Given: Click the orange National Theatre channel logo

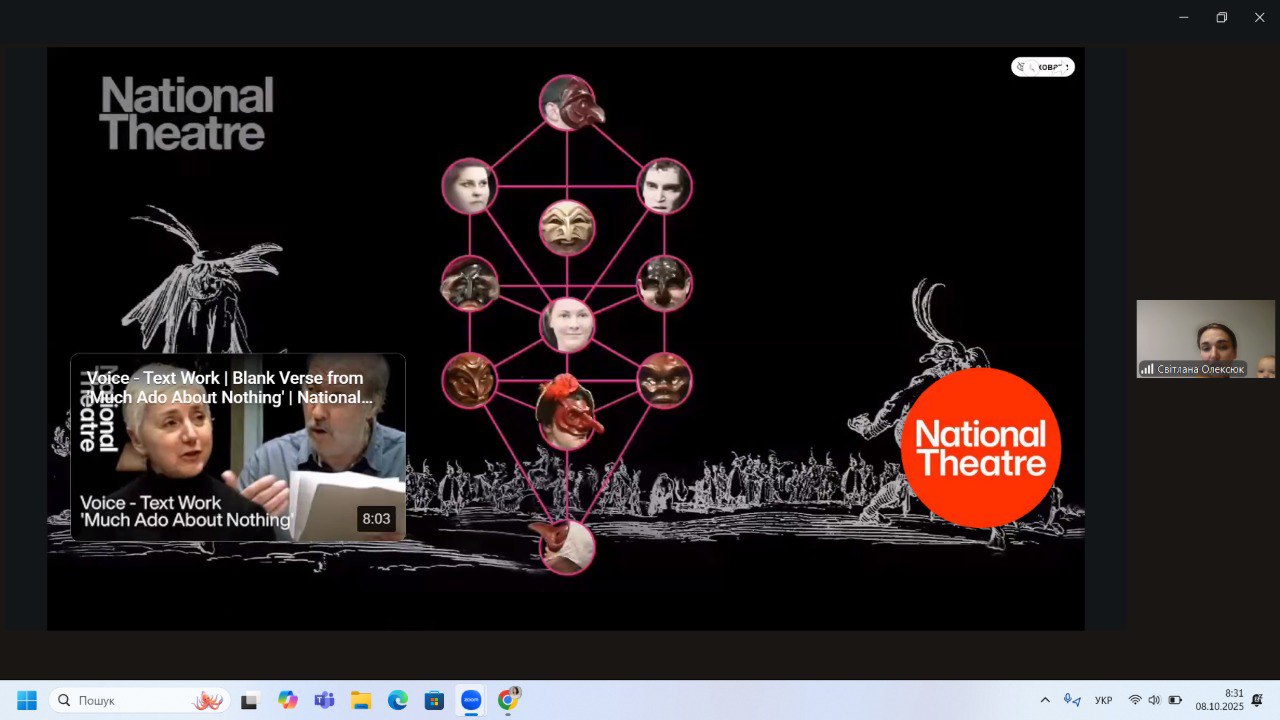Looking at the screenshot, I should point(980,448).
